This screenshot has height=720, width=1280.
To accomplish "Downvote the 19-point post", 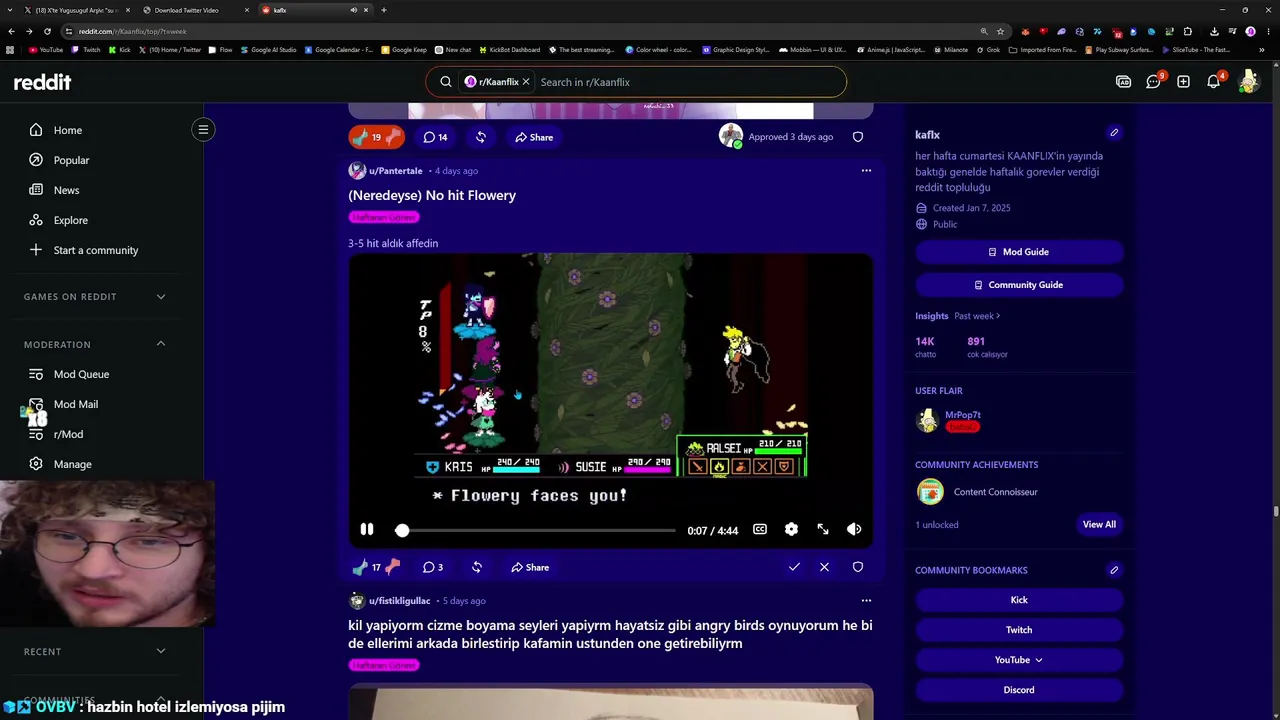I will (393, 137).
